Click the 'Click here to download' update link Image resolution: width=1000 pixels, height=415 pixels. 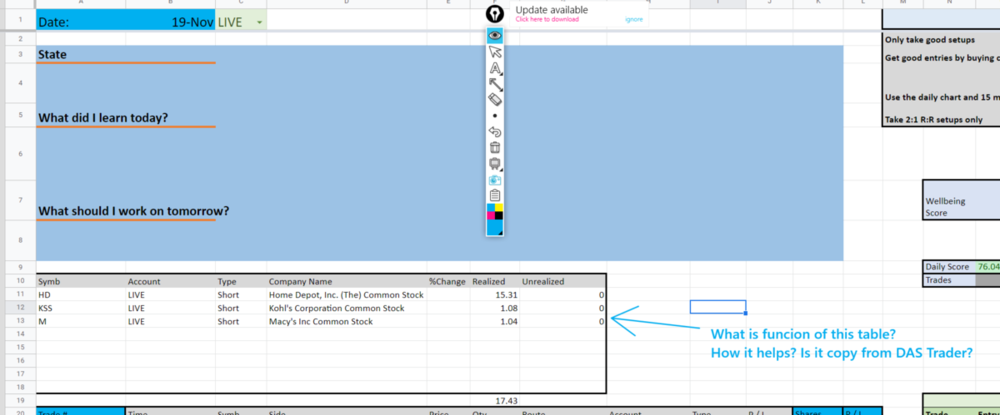(547, 19)
